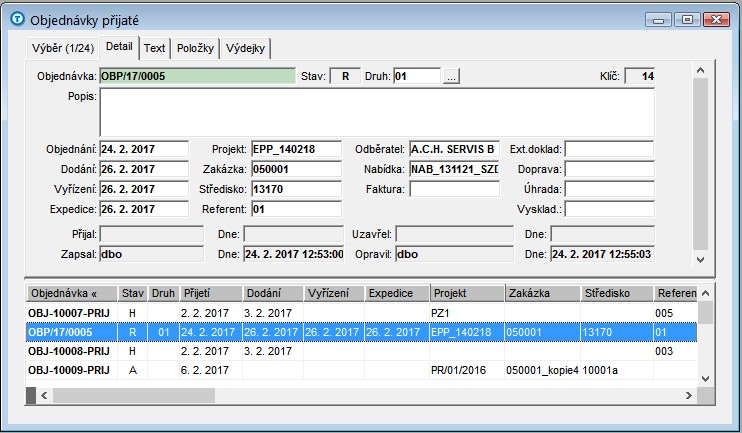This screenshot has width=742, height=433.
Task: Click into the Popis text area
Action: point(376,111)
